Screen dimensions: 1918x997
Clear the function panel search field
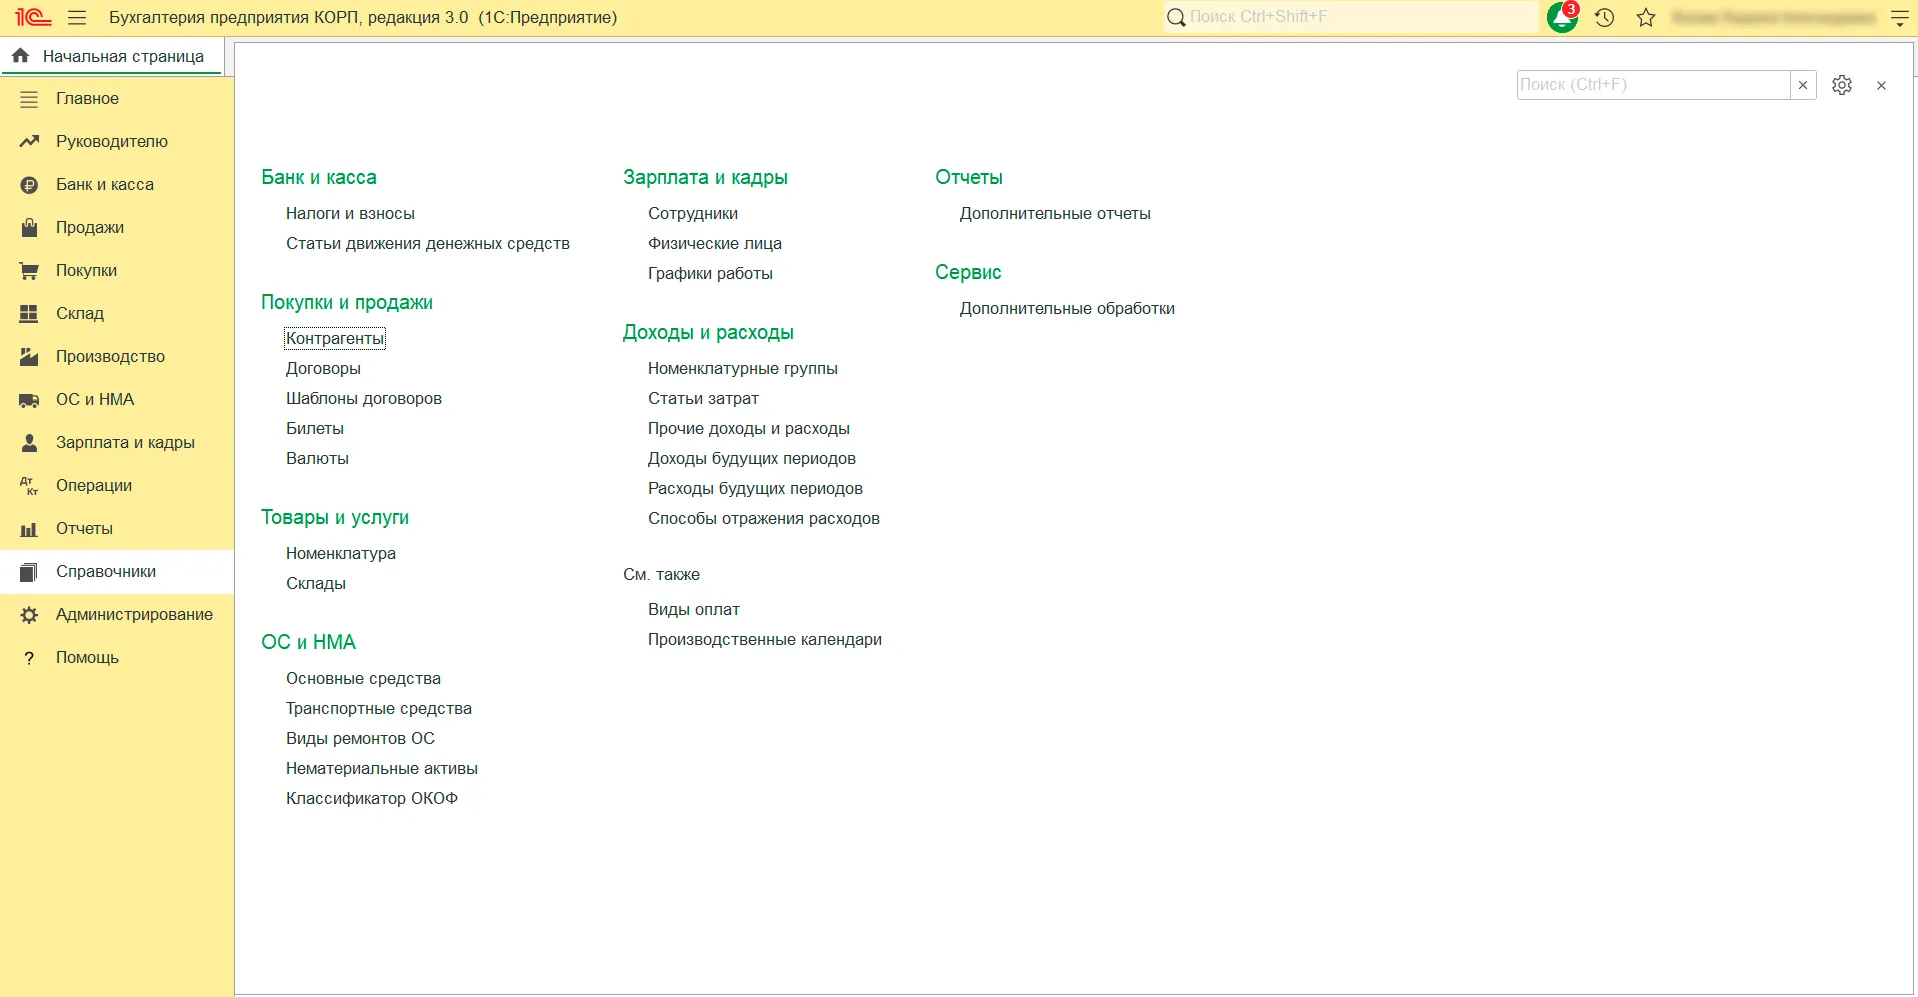tap(1803, 85)
